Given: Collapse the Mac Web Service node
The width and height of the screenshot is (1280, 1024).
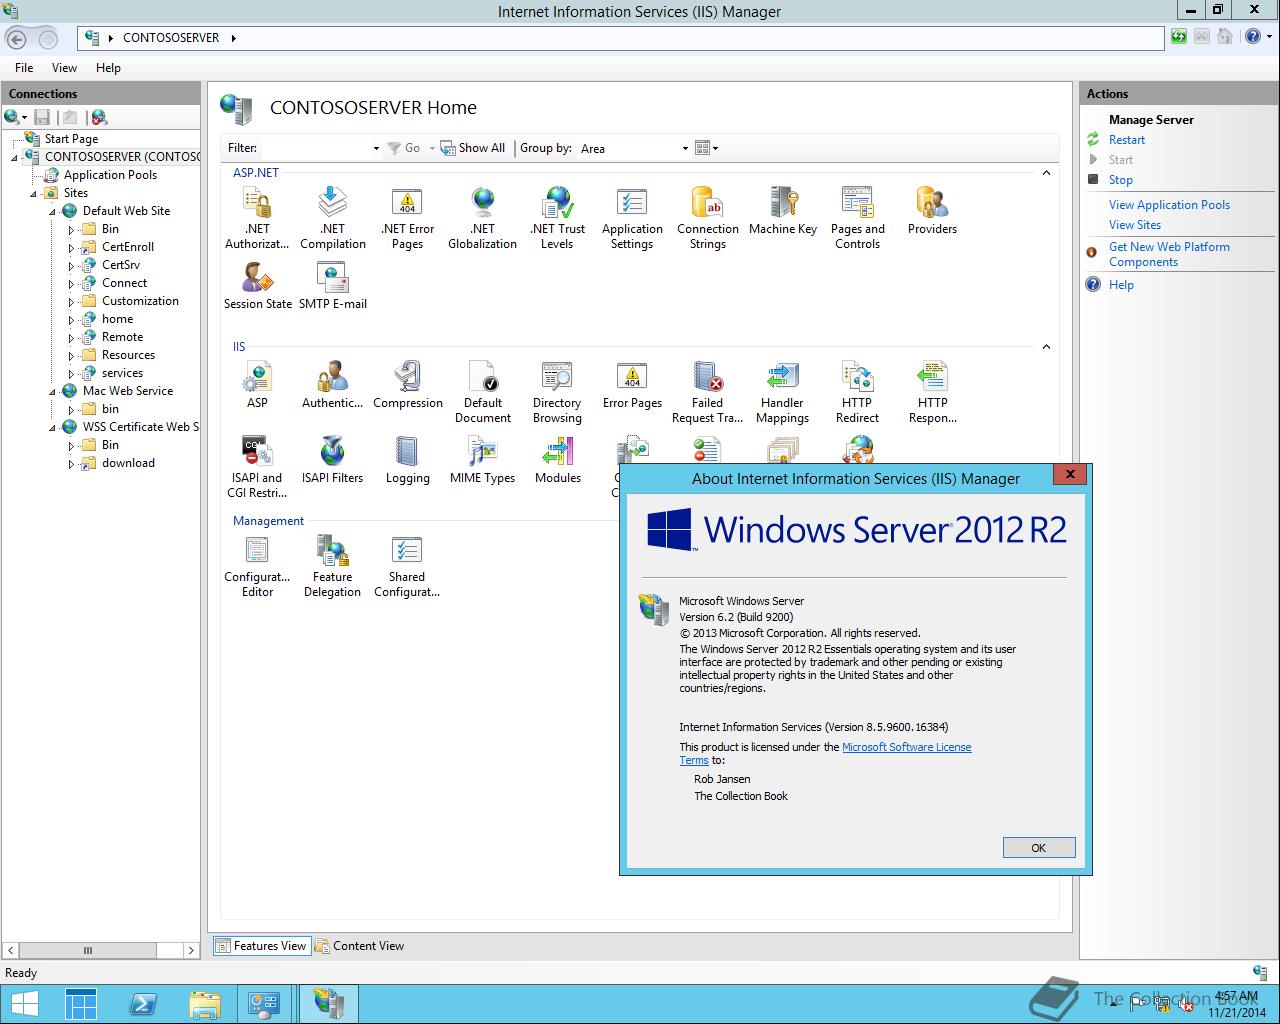Looking at the screenshot, I should pyautogui.click(x=53, y=391).
